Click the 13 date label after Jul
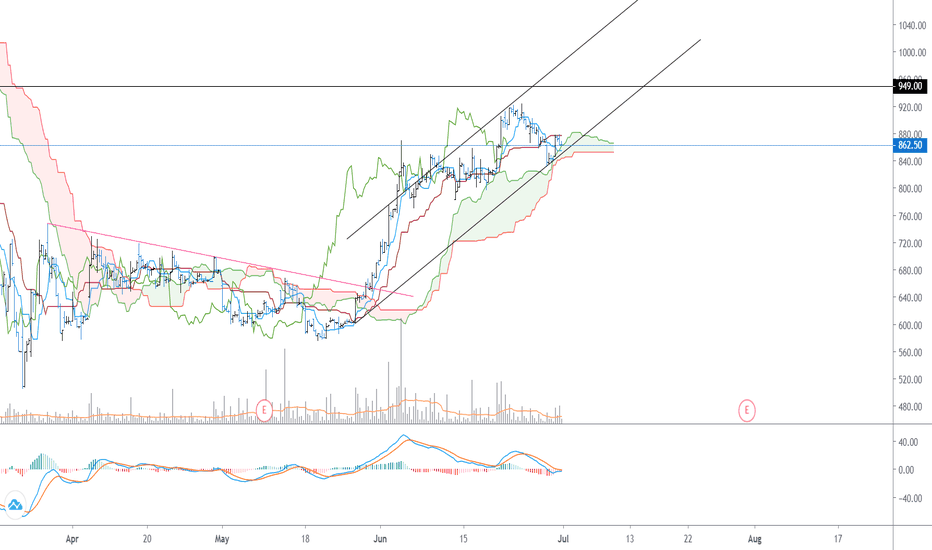932x550 pixels. coord(629,539)
